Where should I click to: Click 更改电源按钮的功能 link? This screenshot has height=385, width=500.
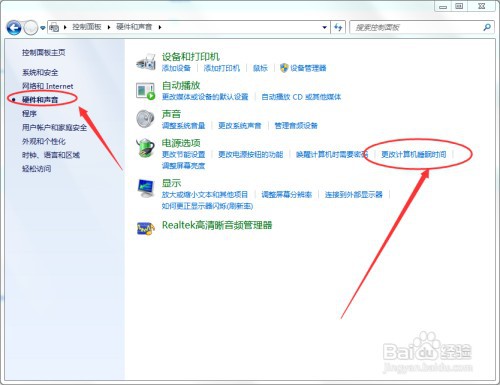(250, 155)
